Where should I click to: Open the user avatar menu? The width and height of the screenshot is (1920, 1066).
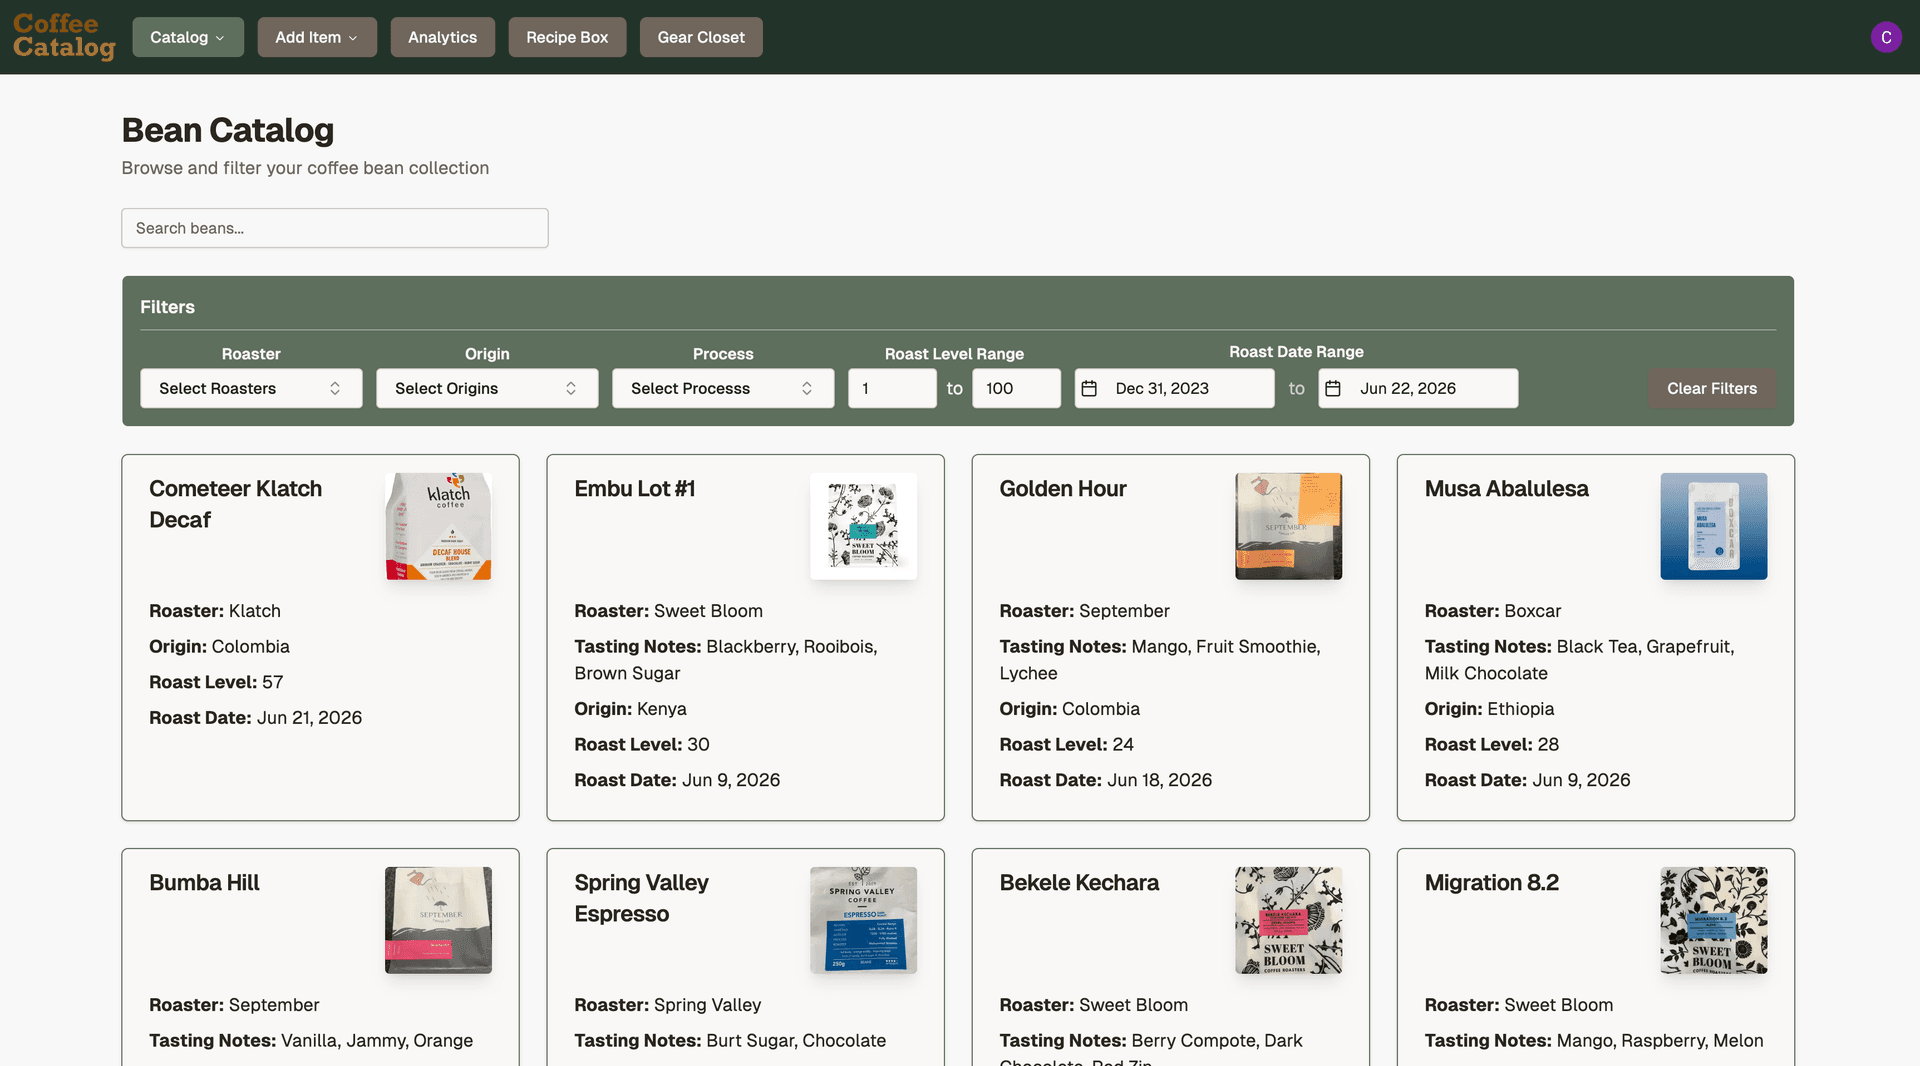point(1886,37)
